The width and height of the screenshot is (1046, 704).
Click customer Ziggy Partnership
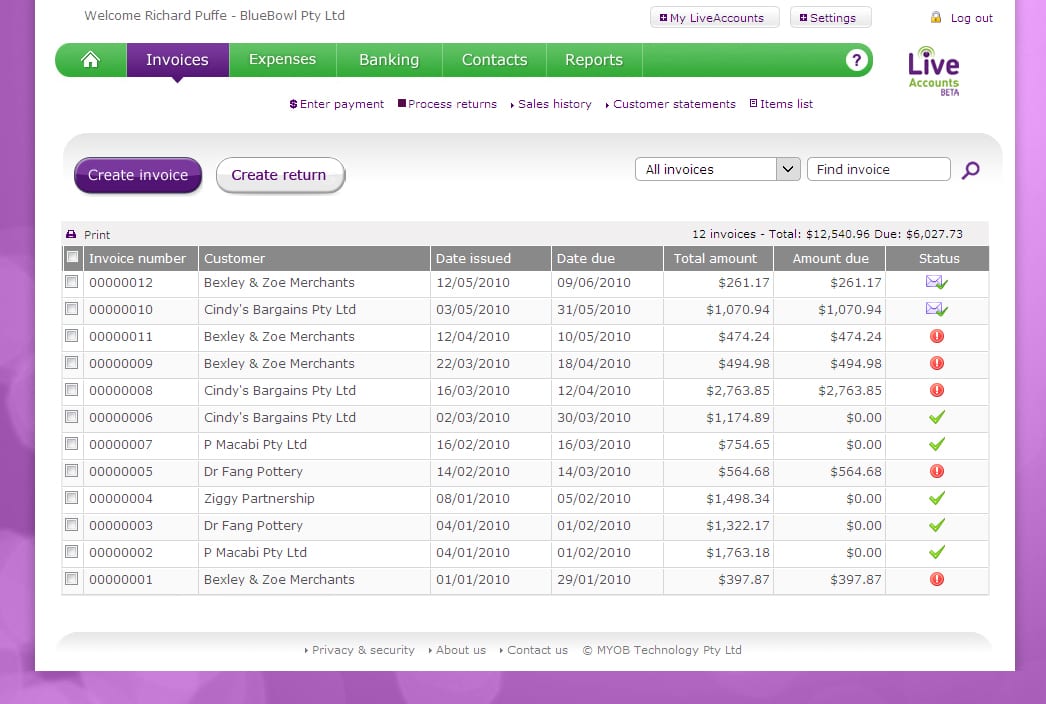click(259, 498)
